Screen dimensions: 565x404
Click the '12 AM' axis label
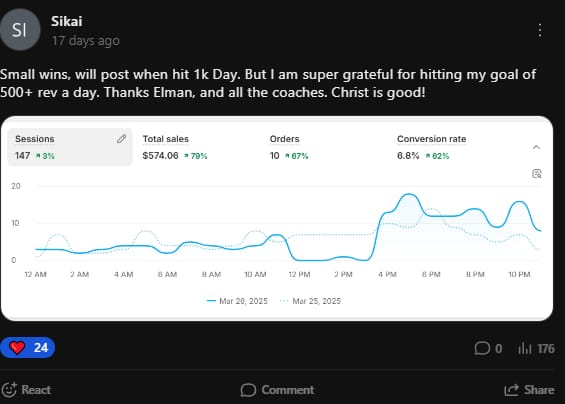pyautogui.click(x=35, y=275)
